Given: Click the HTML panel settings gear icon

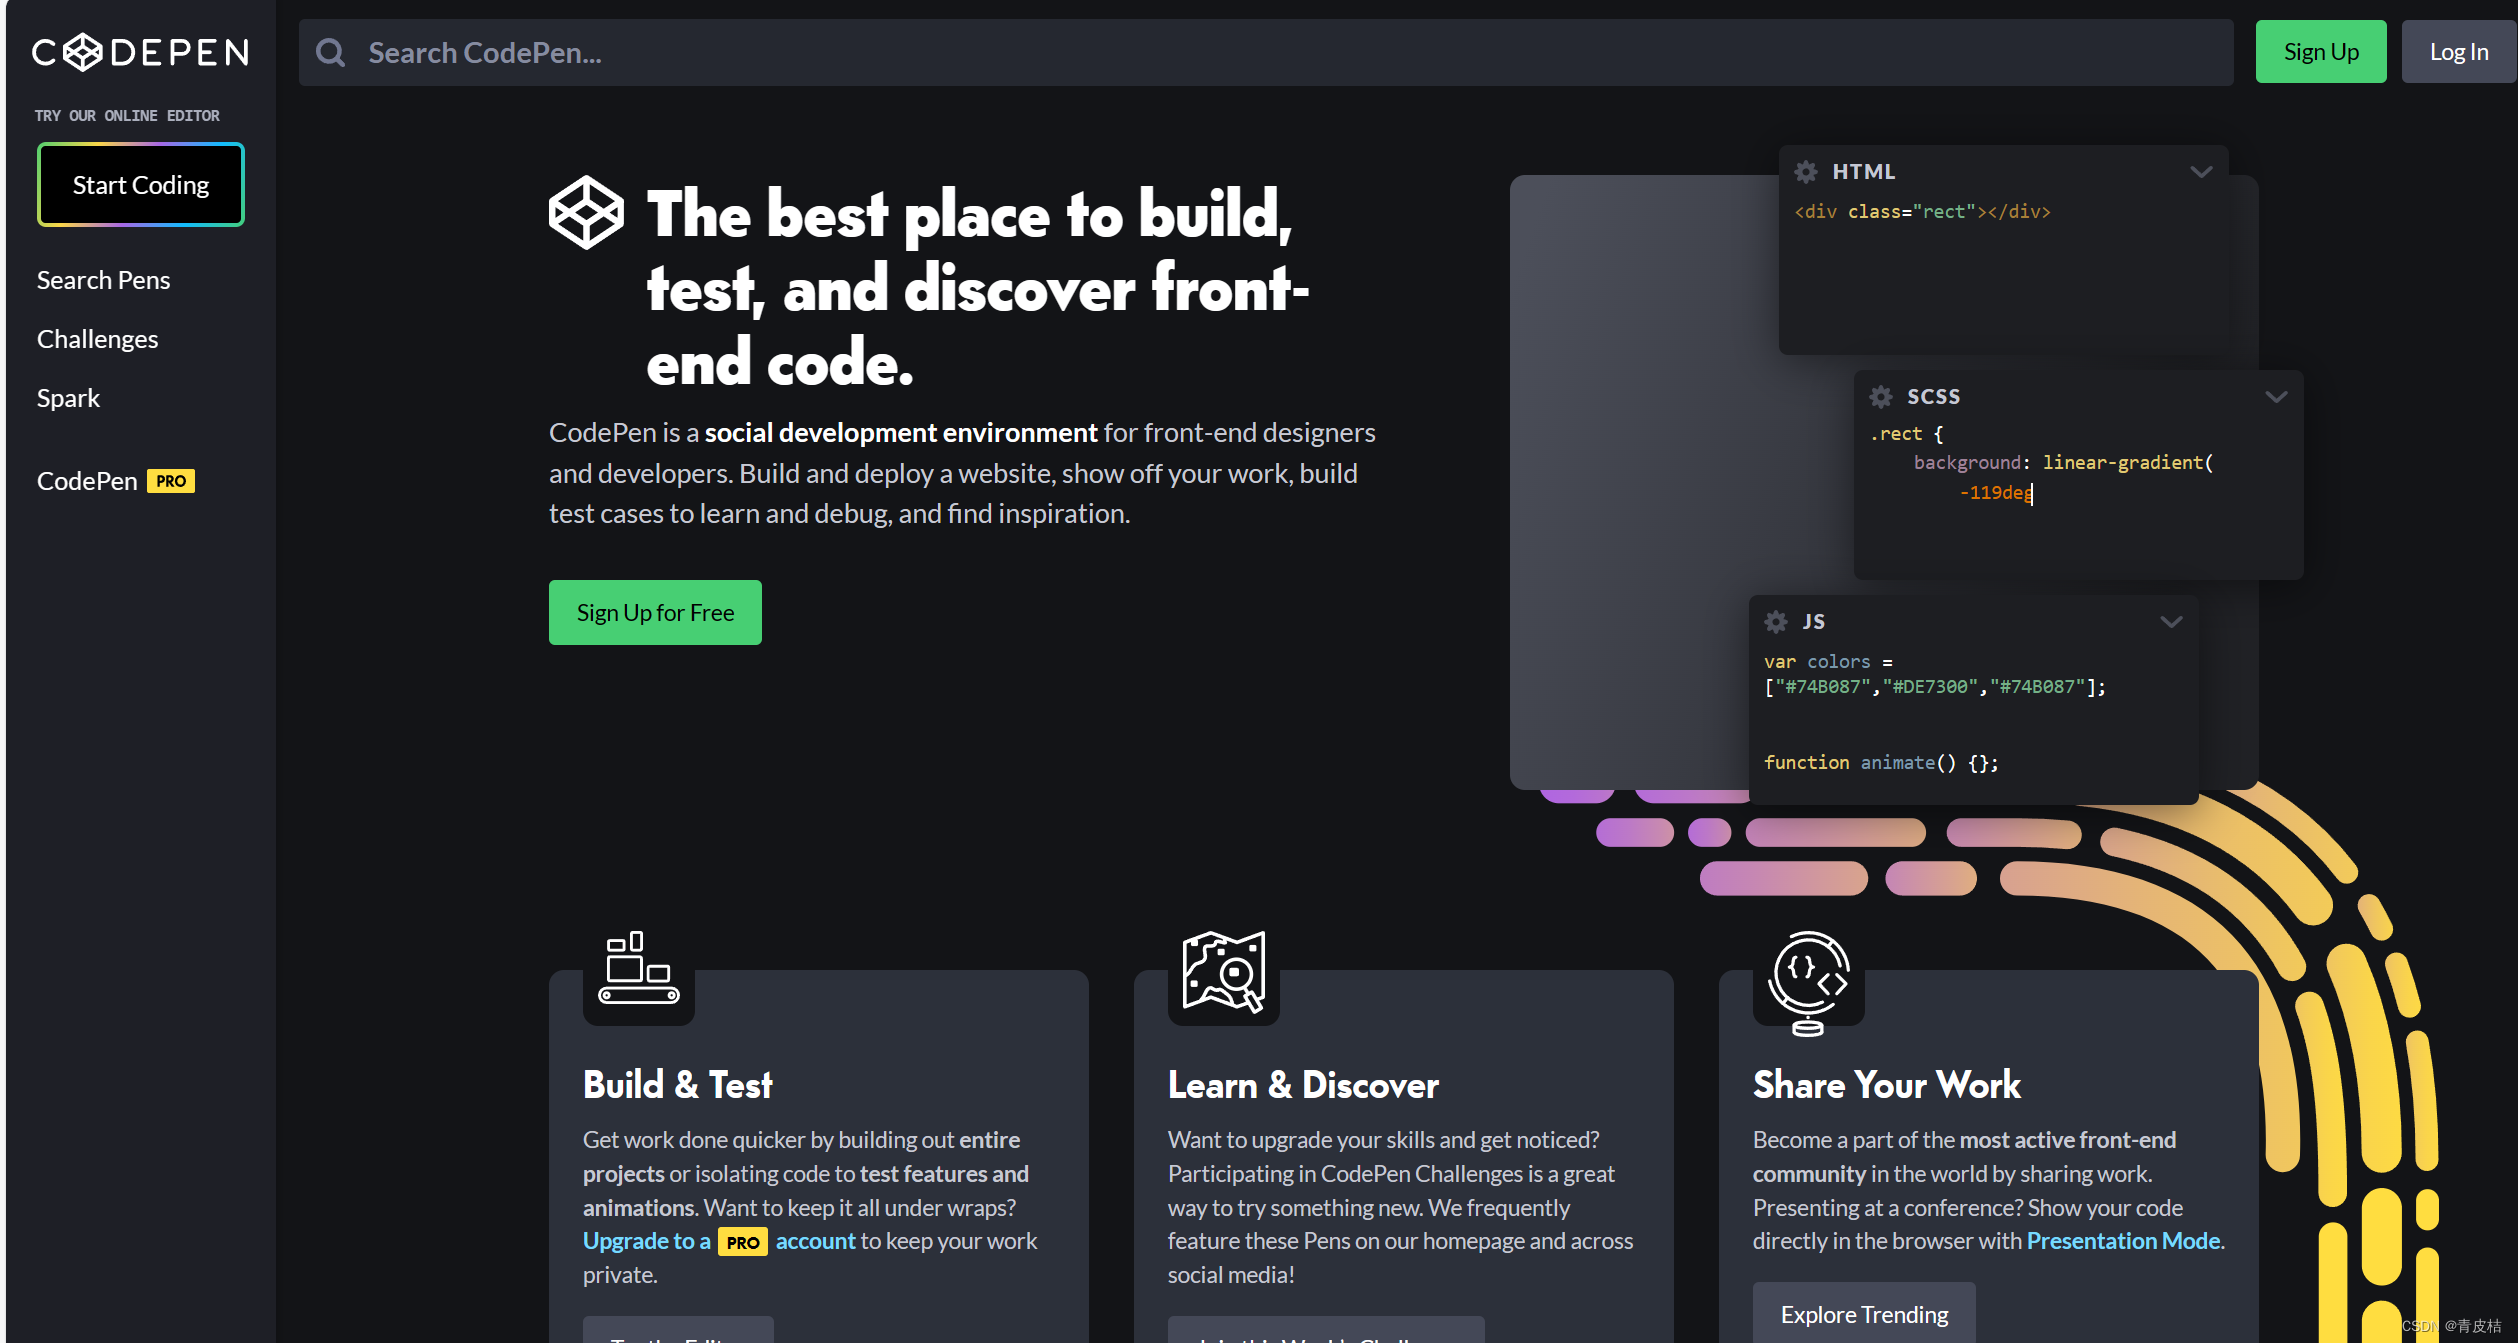Looking at the screenshot, I should coord(1807,170).
